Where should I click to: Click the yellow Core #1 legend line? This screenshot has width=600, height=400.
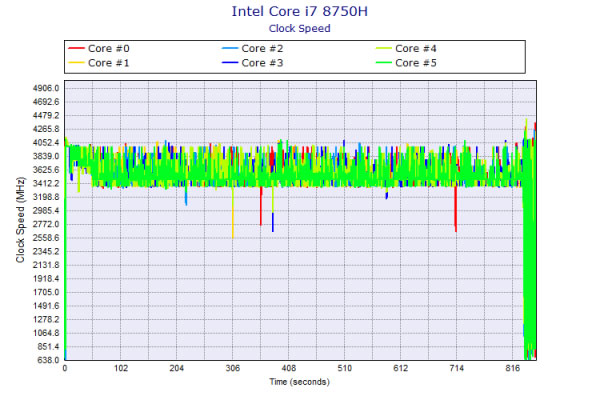pyautogui.click(x=76, y=62)
